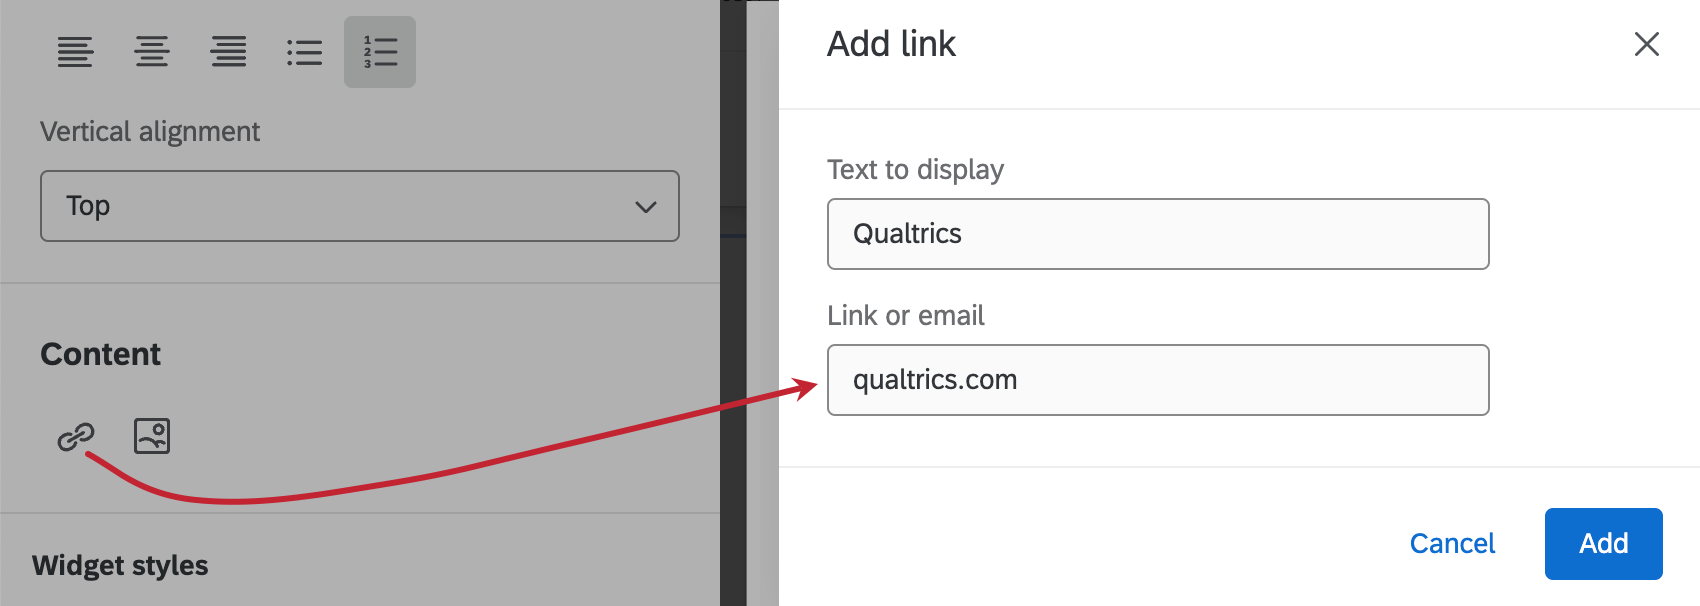Expand the chevron arrow beside Top
The height and width of the screenshot is (606, 1700).
click(x=646, y=207)
